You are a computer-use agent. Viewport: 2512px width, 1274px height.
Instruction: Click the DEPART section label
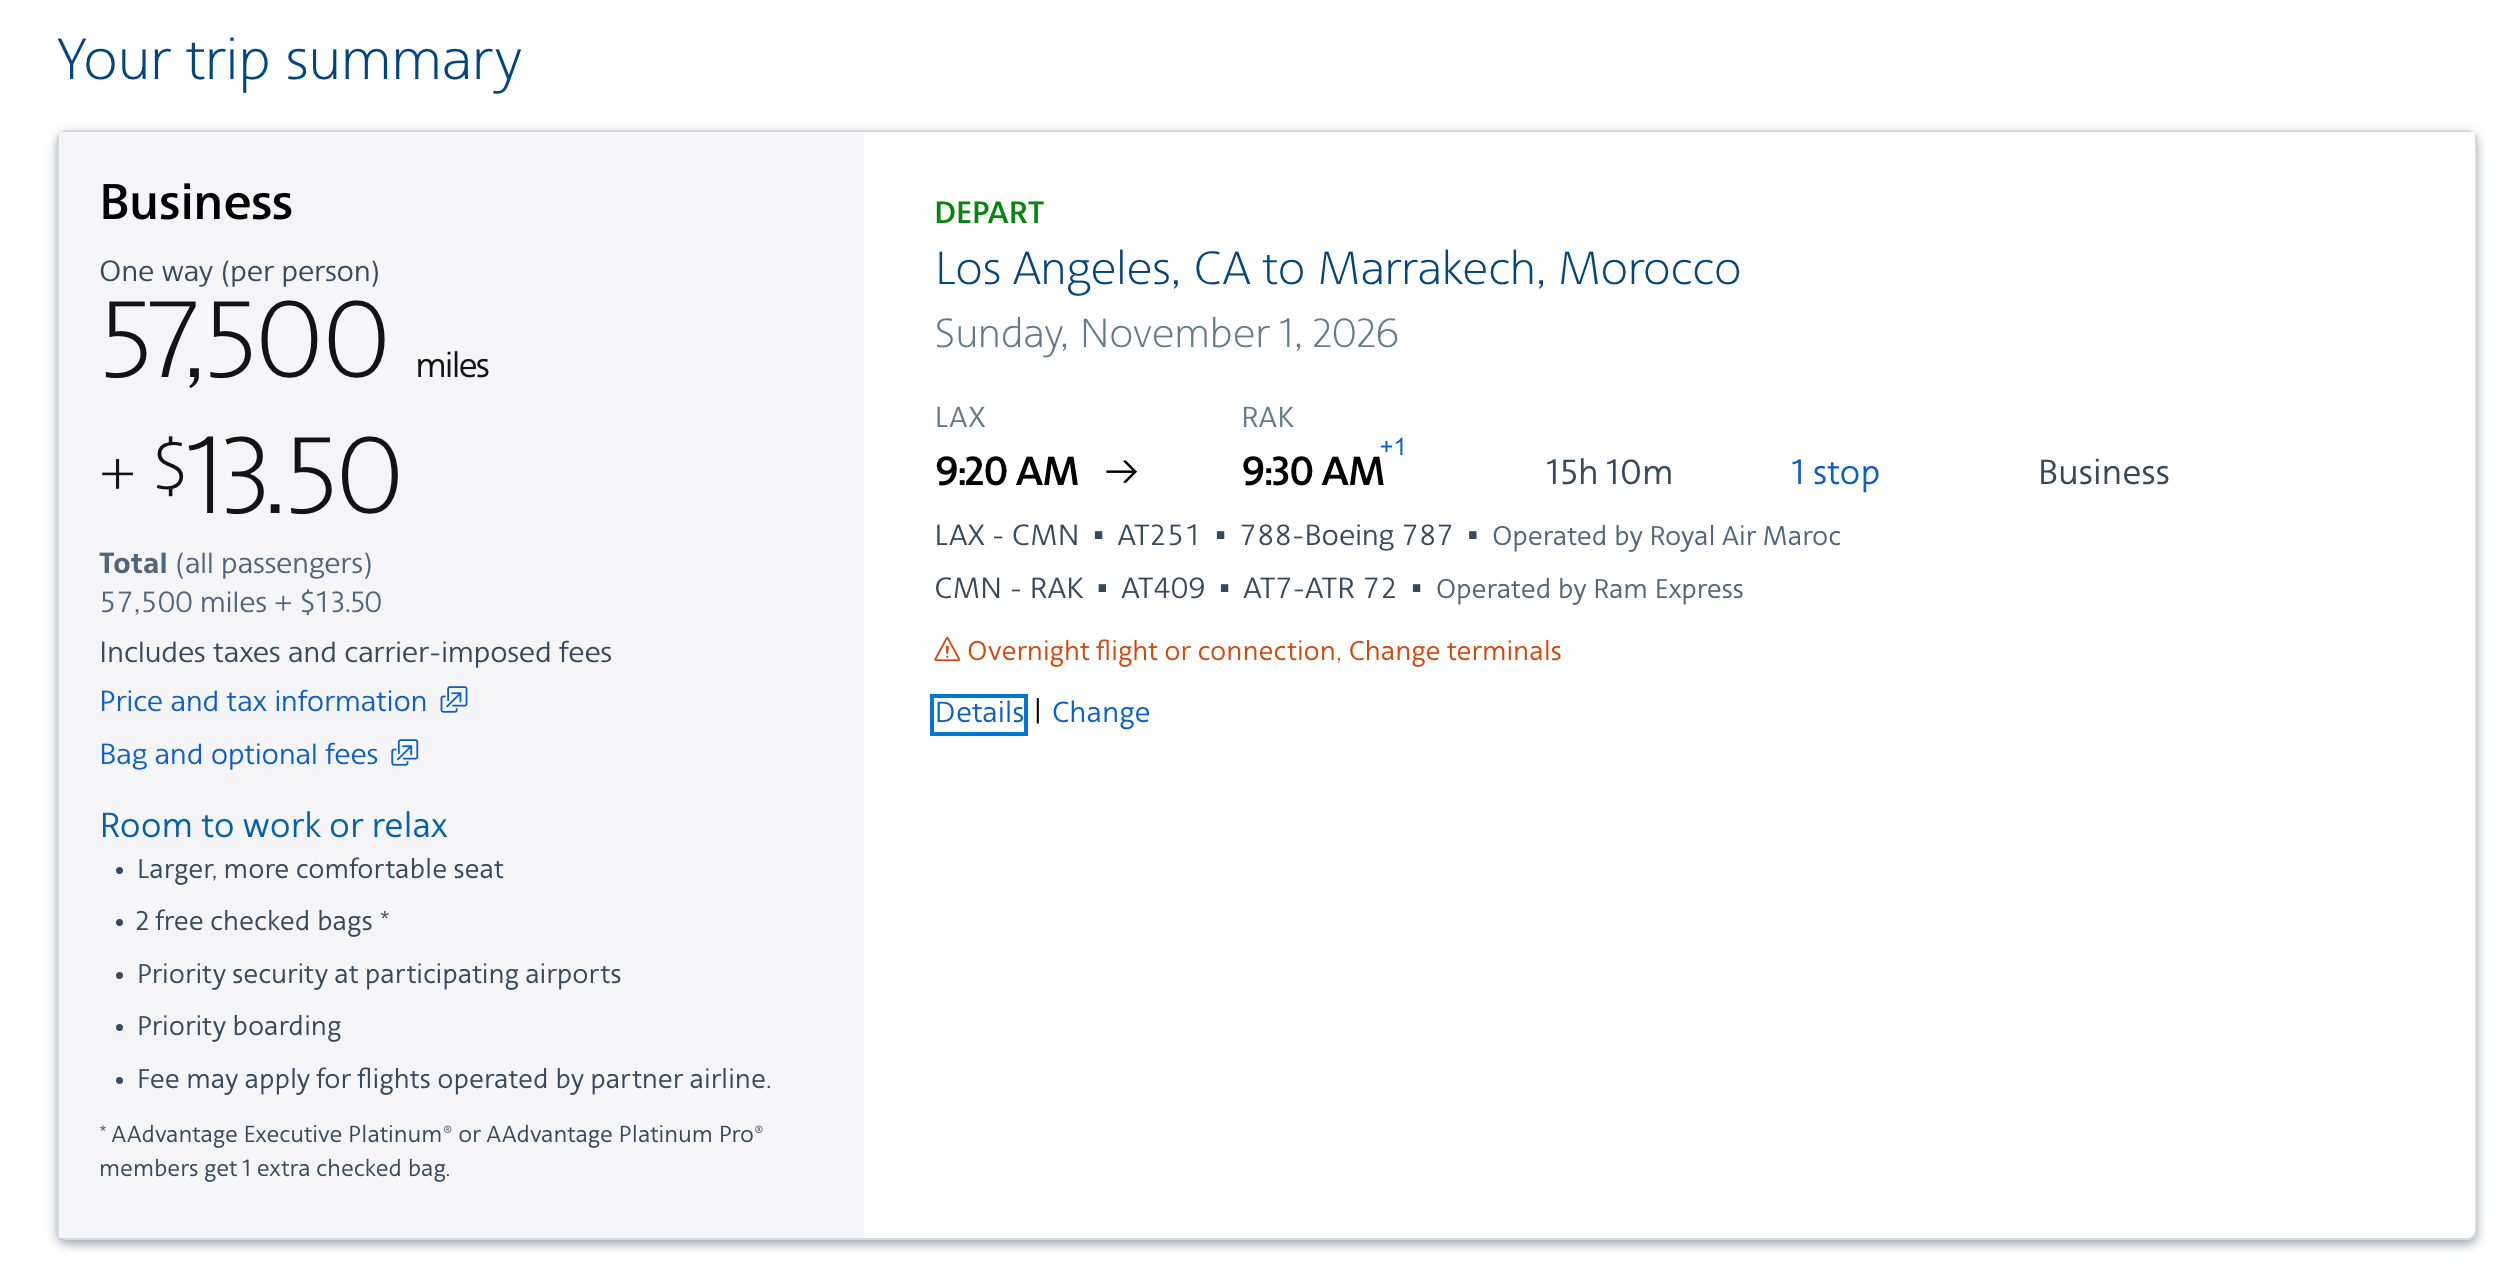tap(988, 212)
